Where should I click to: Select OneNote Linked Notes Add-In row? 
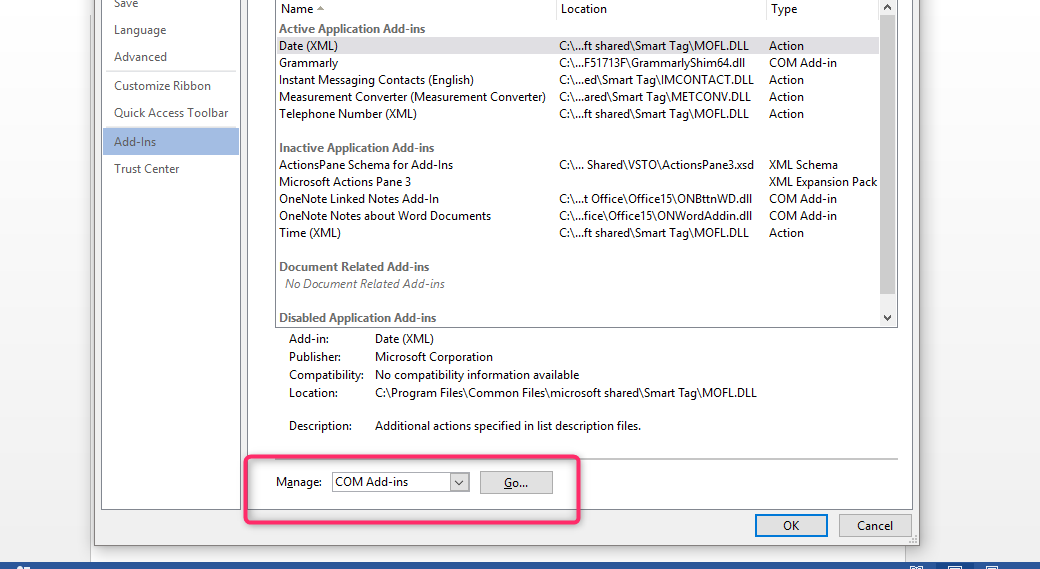pos(577,199)
